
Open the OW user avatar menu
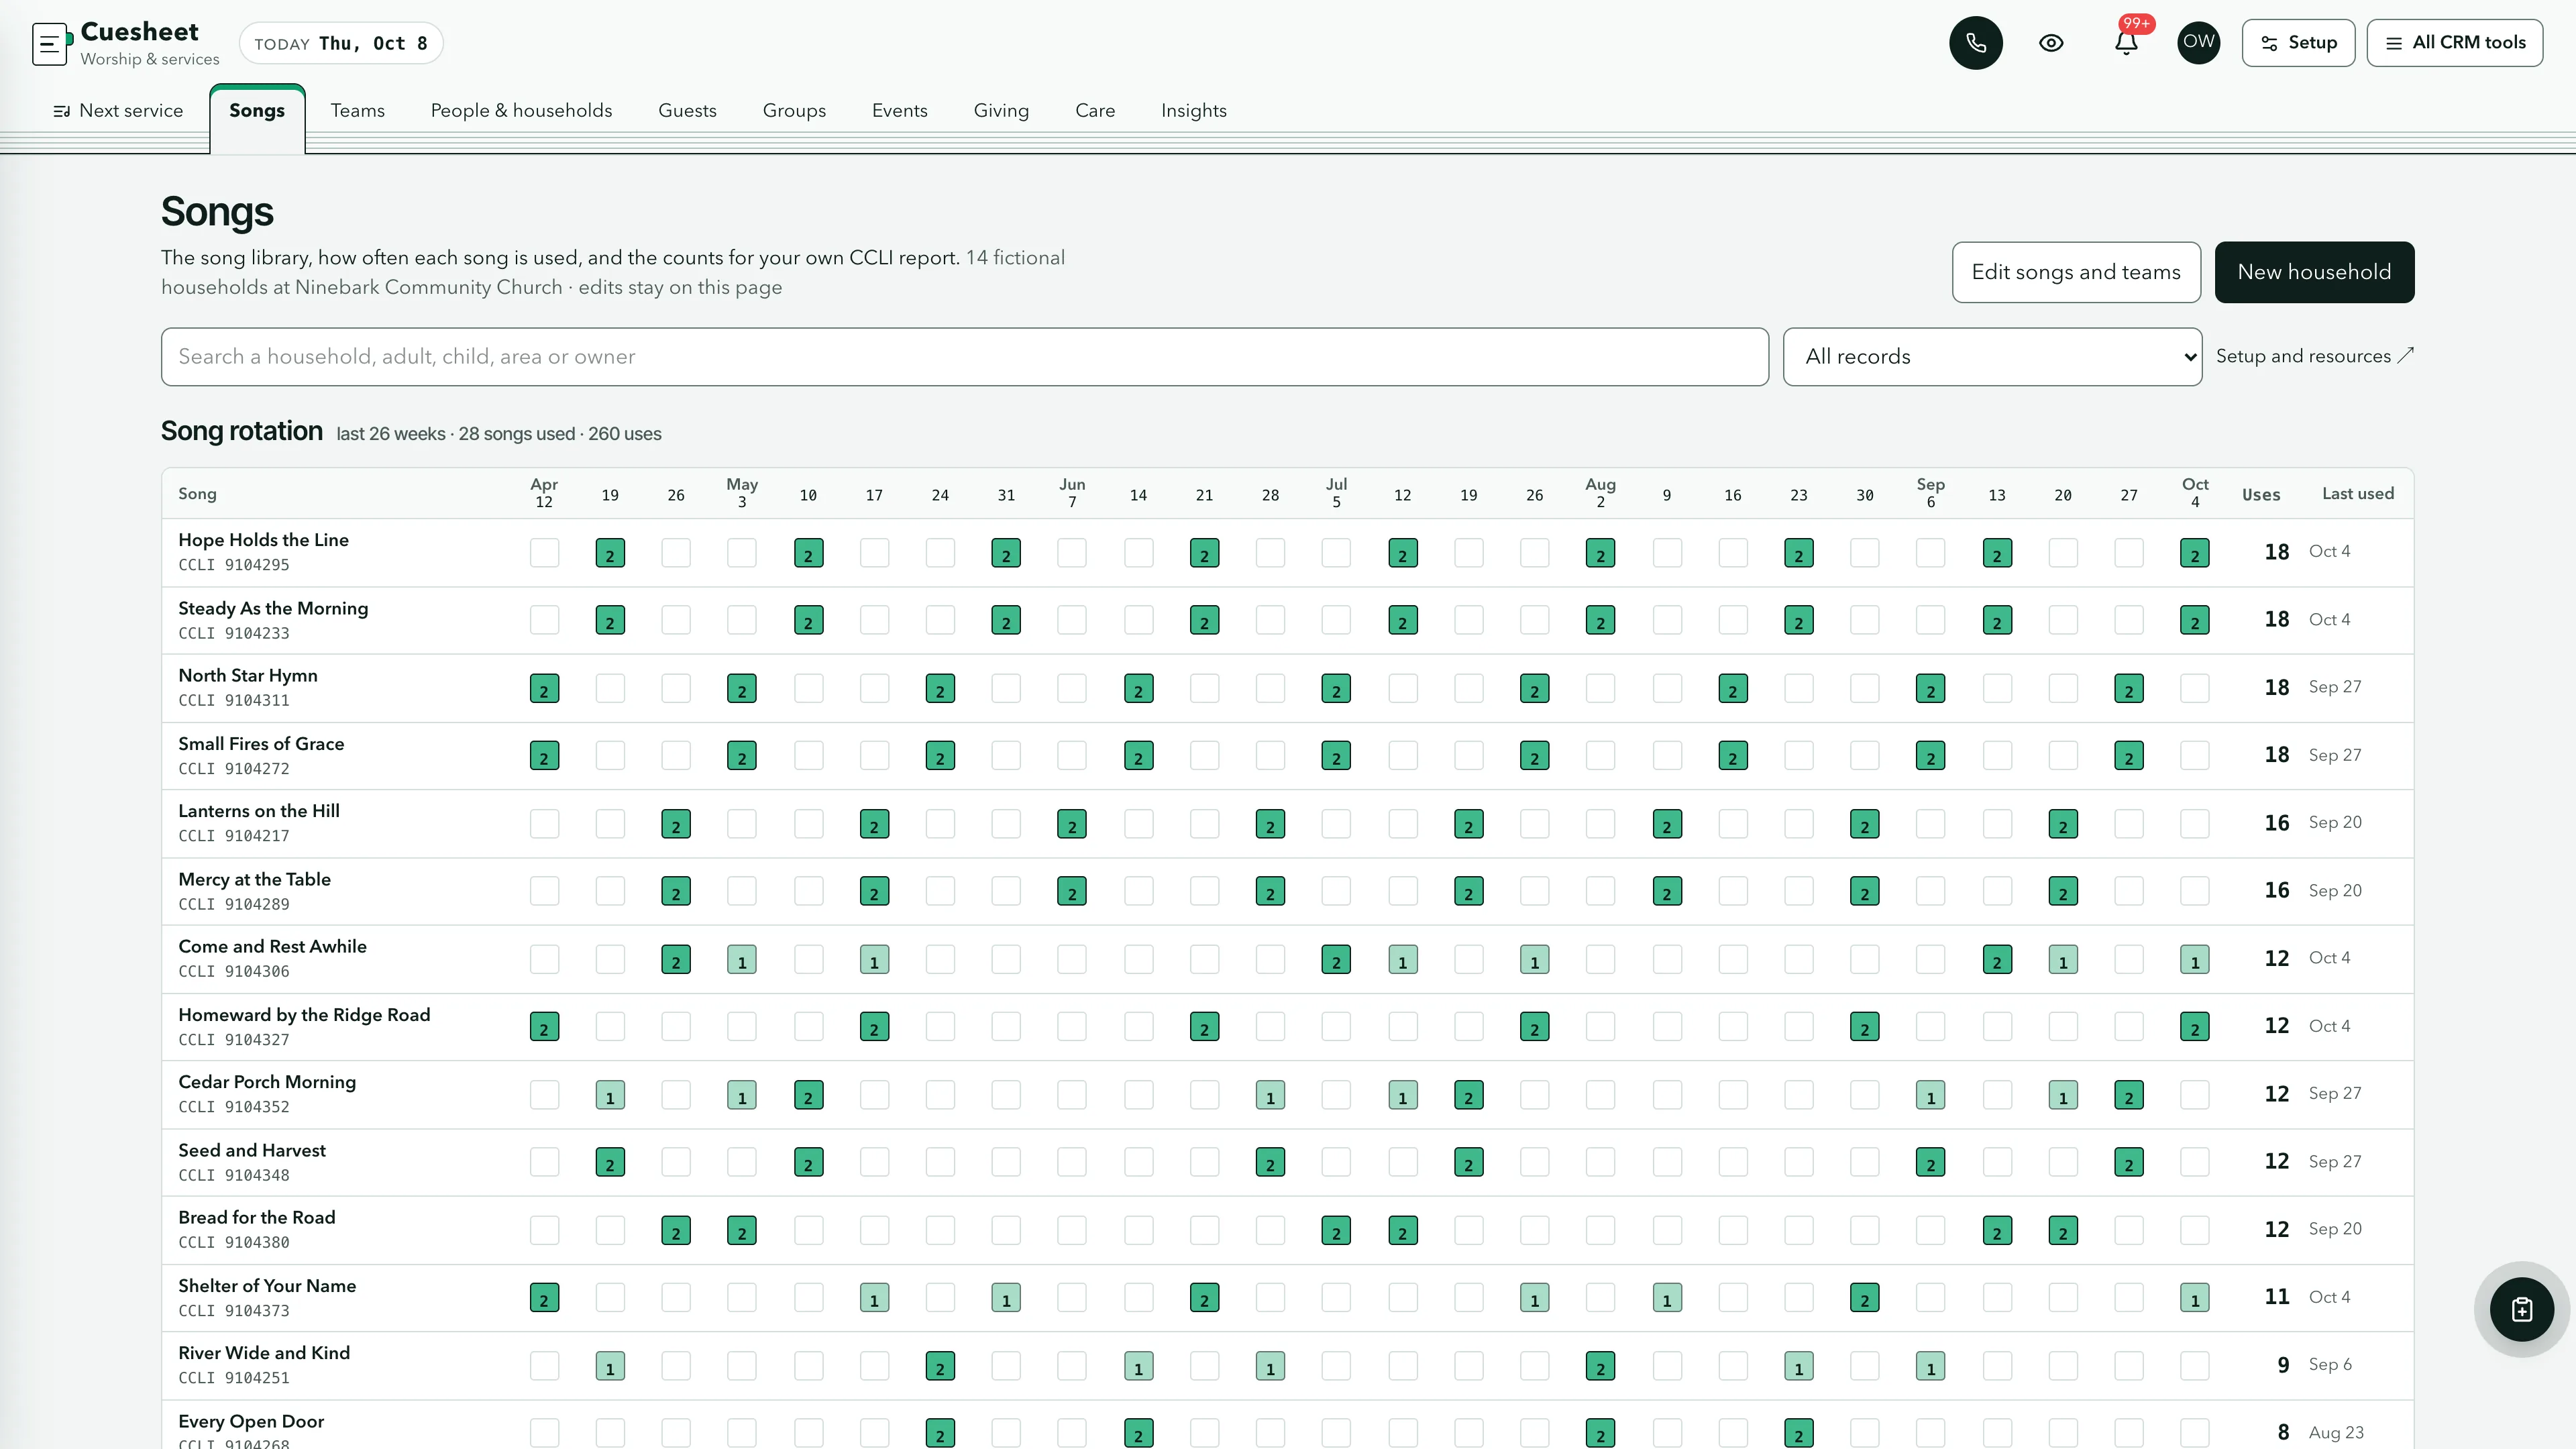[x=2198, y=42]
